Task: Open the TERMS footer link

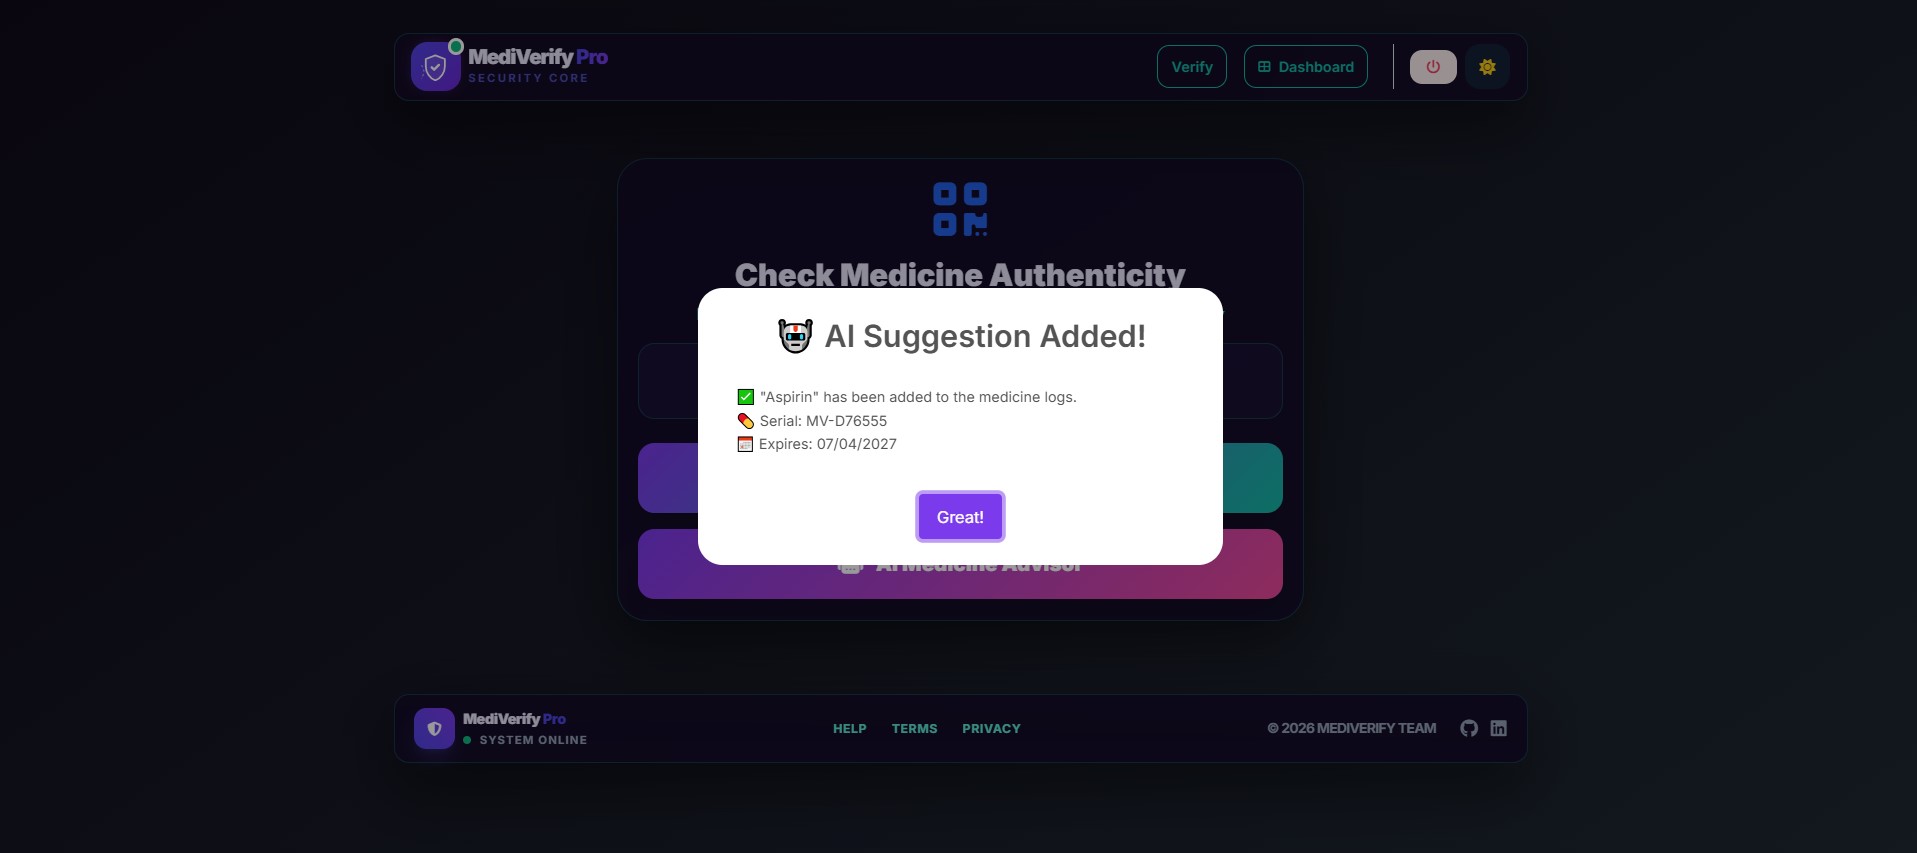Action: 915,728
